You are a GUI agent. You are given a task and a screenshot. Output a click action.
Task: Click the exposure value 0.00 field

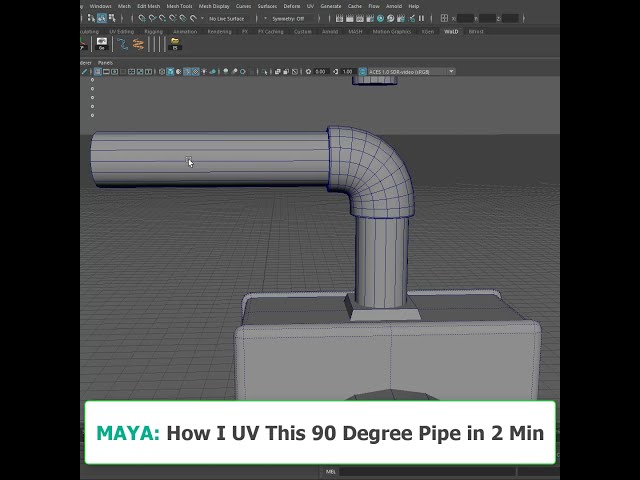point(320,72)
